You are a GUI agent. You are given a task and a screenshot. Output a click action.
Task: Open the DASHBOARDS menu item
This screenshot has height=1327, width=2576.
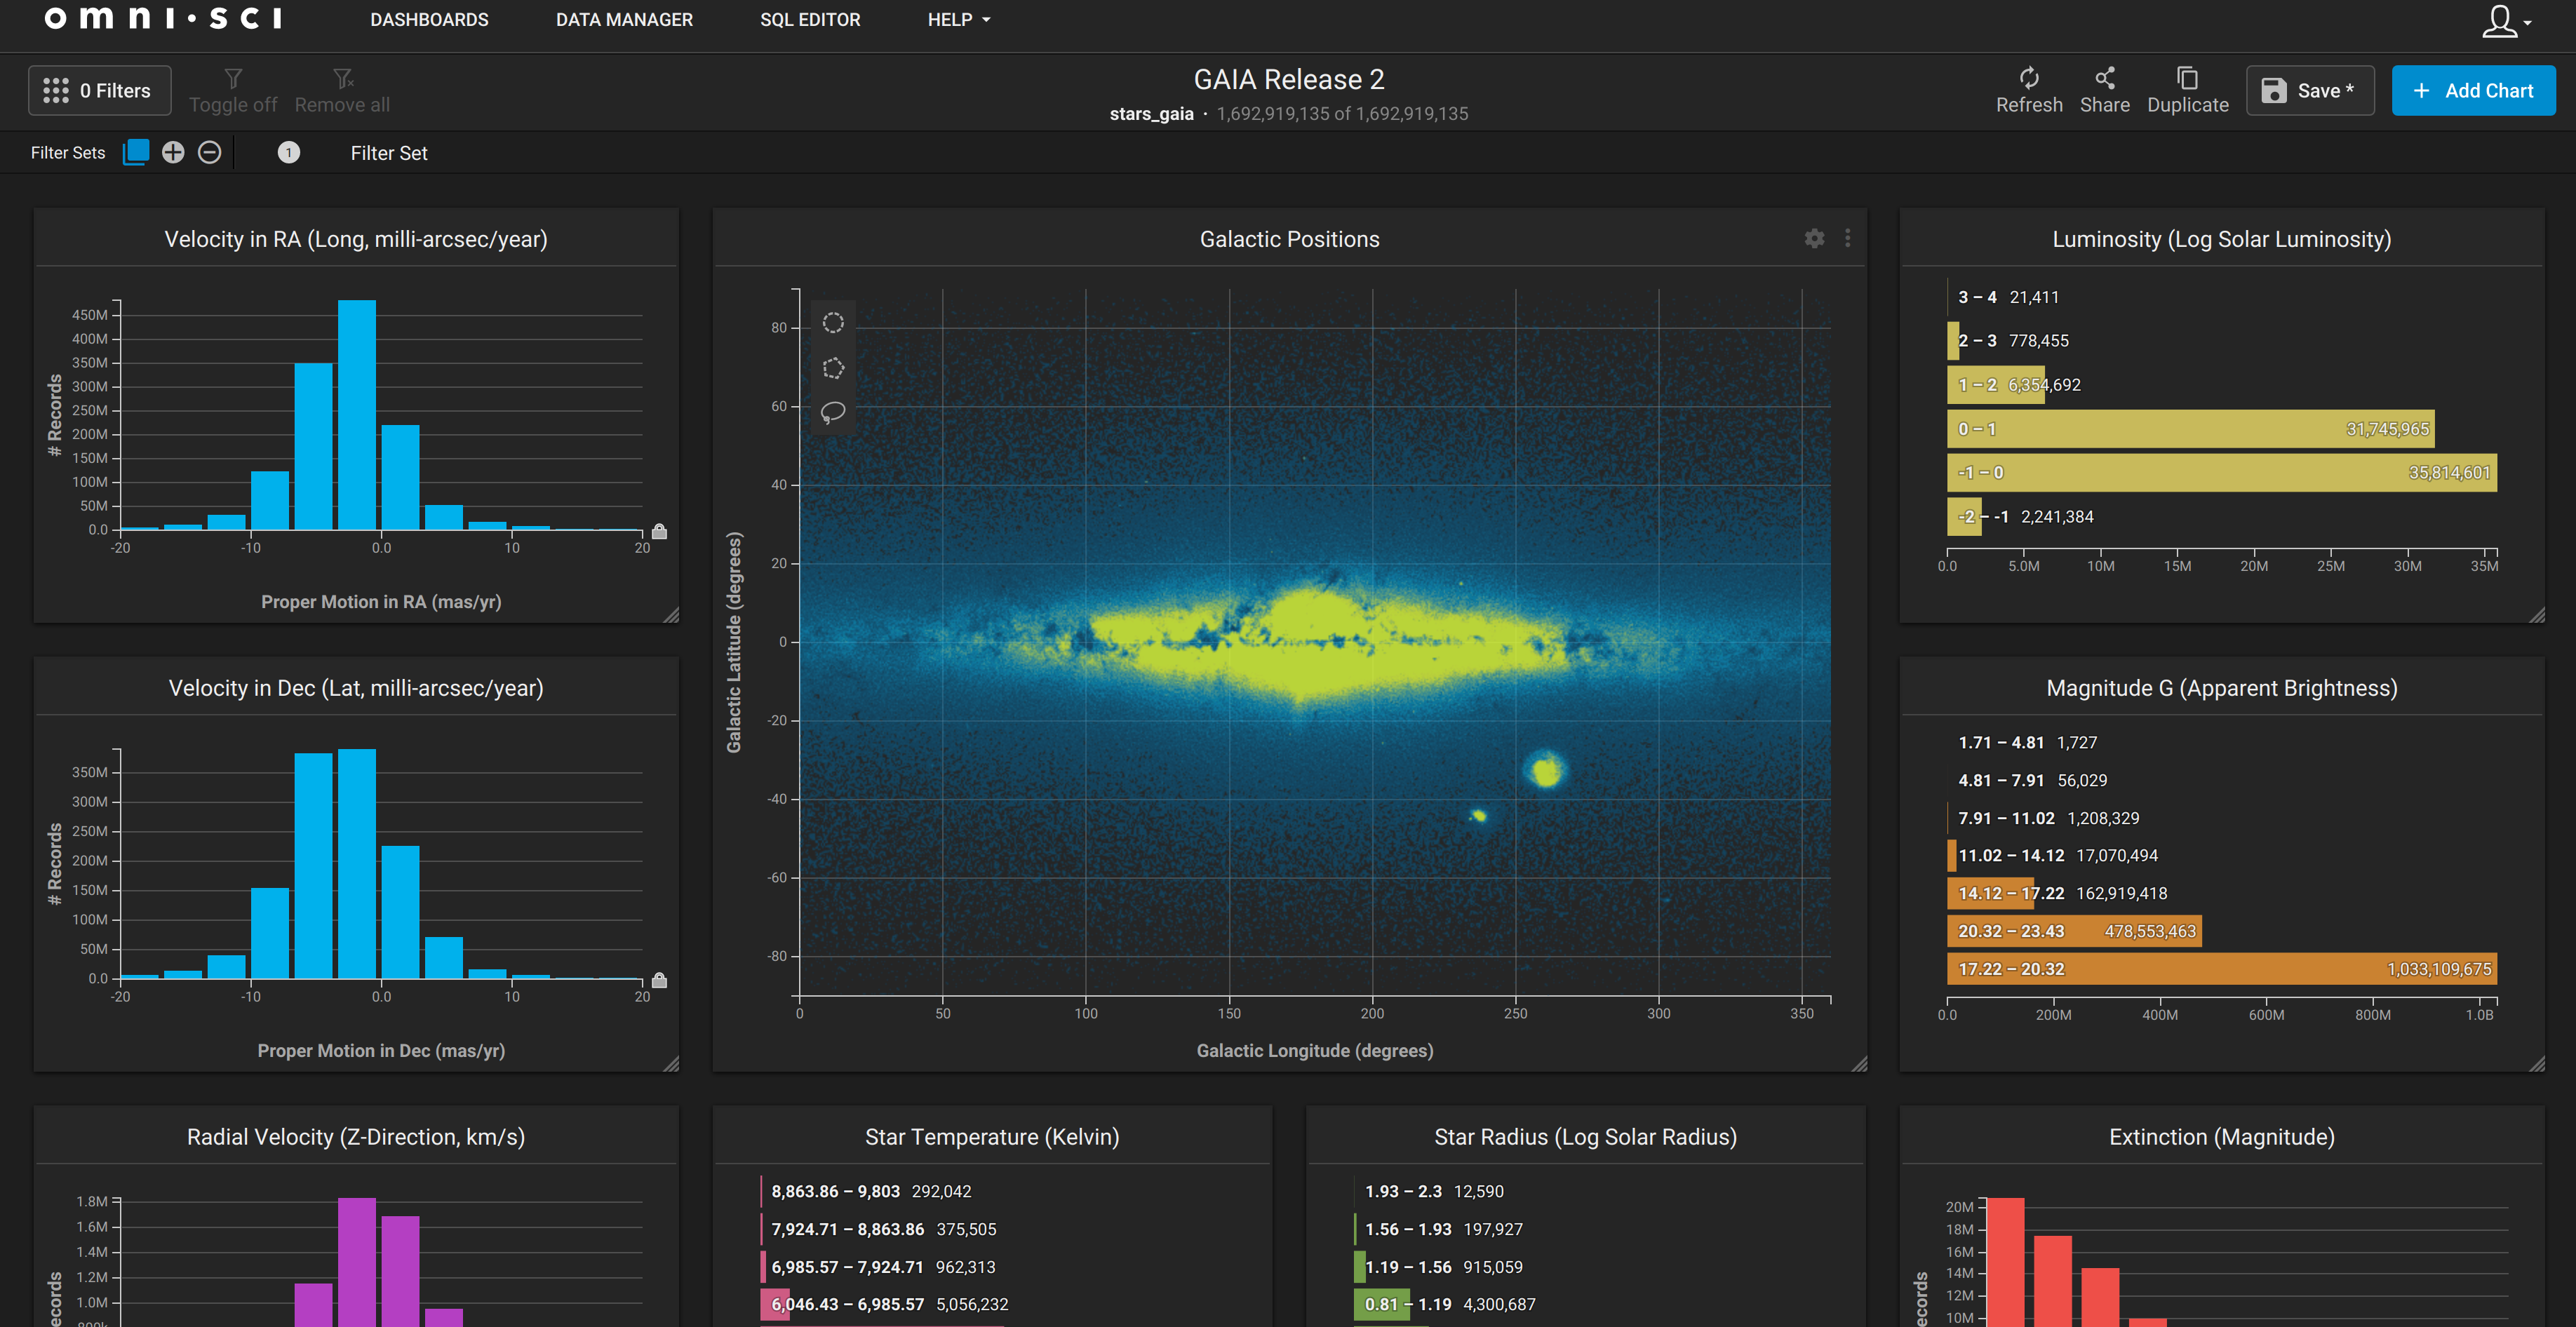coord(429,19)
